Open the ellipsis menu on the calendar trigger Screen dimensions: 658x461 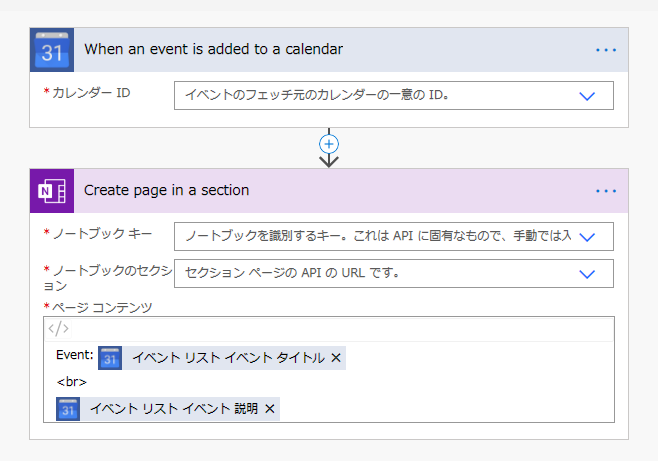tap(606, 50)
